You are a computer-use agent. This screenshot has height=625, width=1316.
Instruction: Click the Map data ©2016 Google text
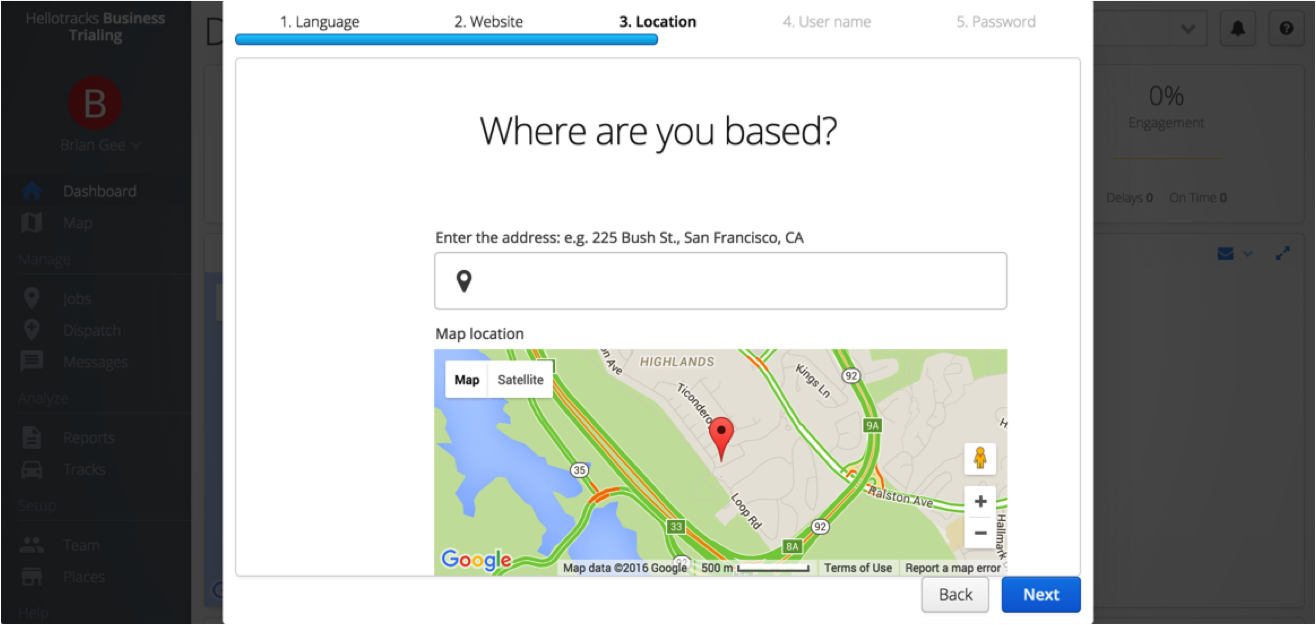(625, 568)
